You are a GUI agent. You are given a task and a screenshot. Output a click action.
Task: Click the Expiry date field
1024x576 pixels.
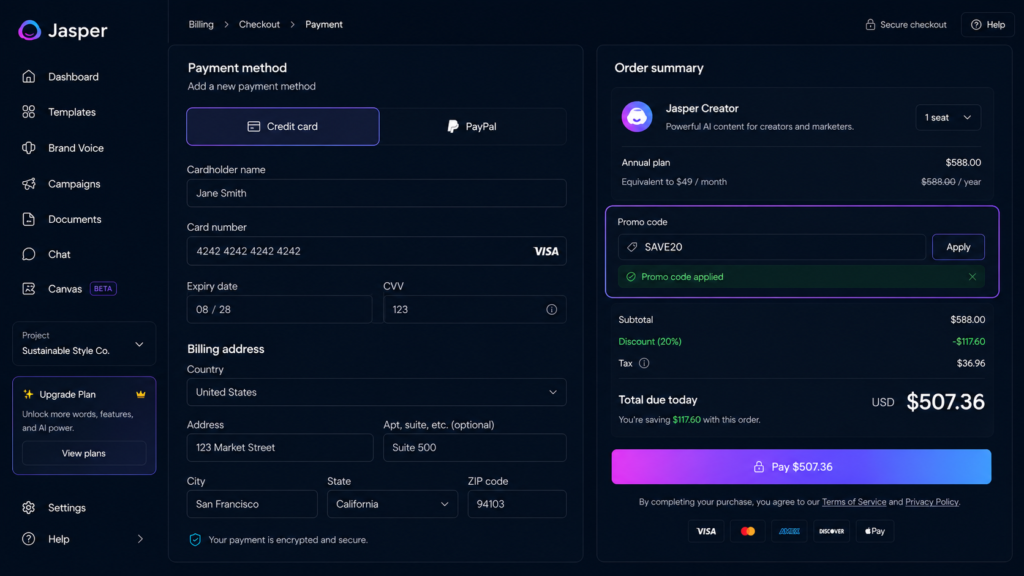280,310
